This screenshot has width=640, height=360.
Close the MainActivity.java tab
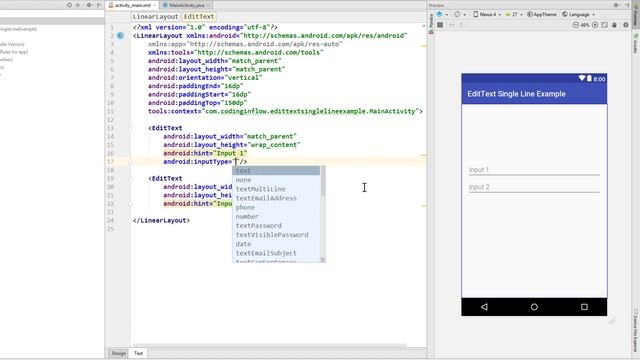point(208,5)
